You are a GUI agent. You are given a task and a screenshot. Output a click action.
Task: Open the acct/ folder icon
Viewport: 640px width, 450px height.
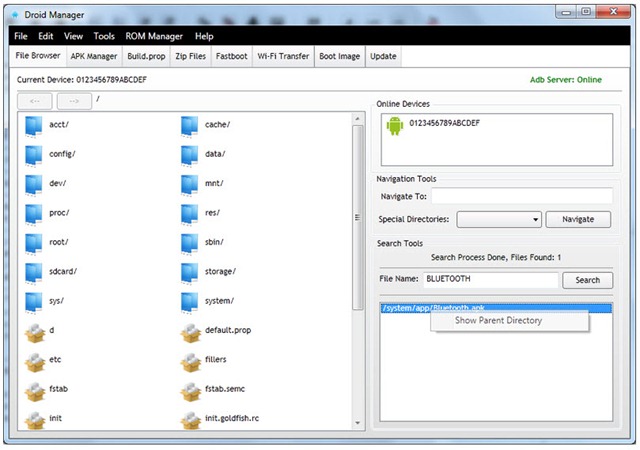coord(33,126)
